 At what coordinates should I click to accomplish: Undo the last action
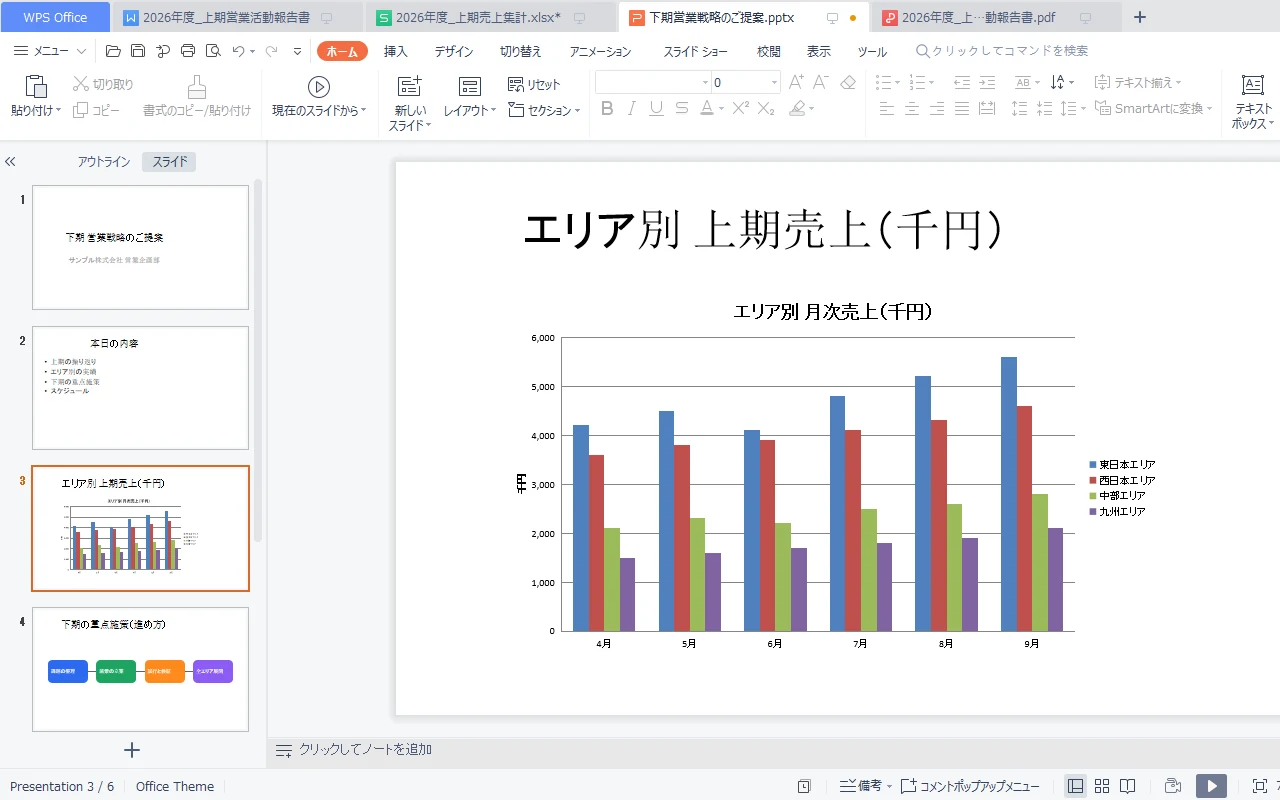[238, 51]
